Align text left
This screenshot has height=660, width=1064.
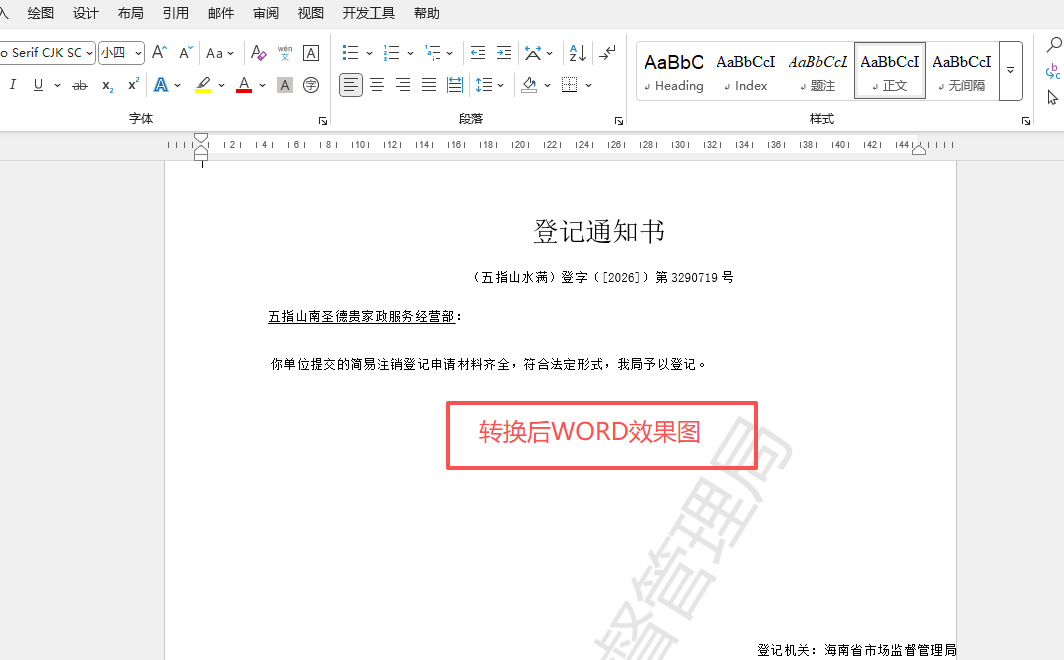click(350, 85)
